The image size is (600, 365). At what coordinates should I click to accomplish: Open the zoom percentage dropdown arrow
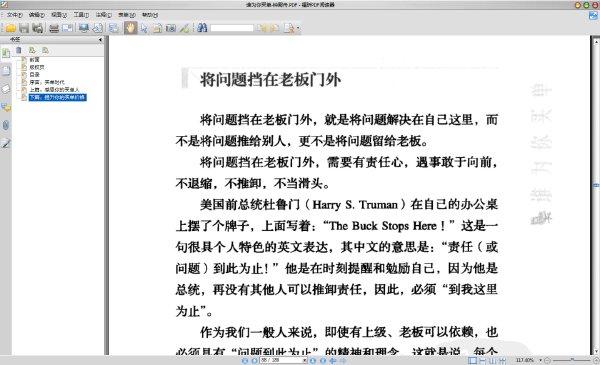(x=540, y=360)
